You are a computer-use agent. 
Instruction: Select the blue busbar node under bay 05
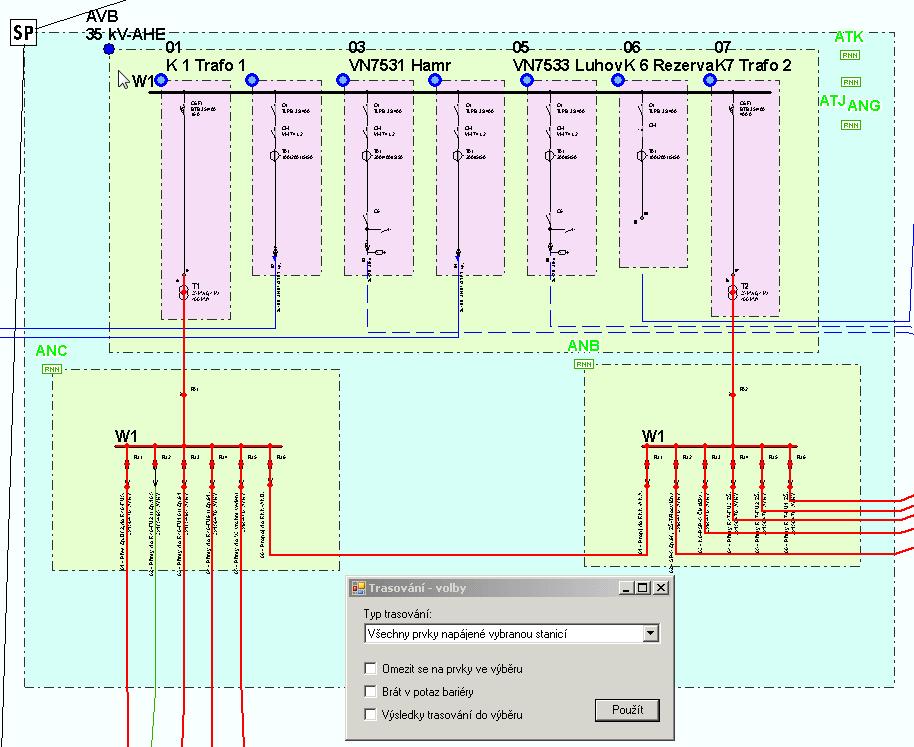527,80
